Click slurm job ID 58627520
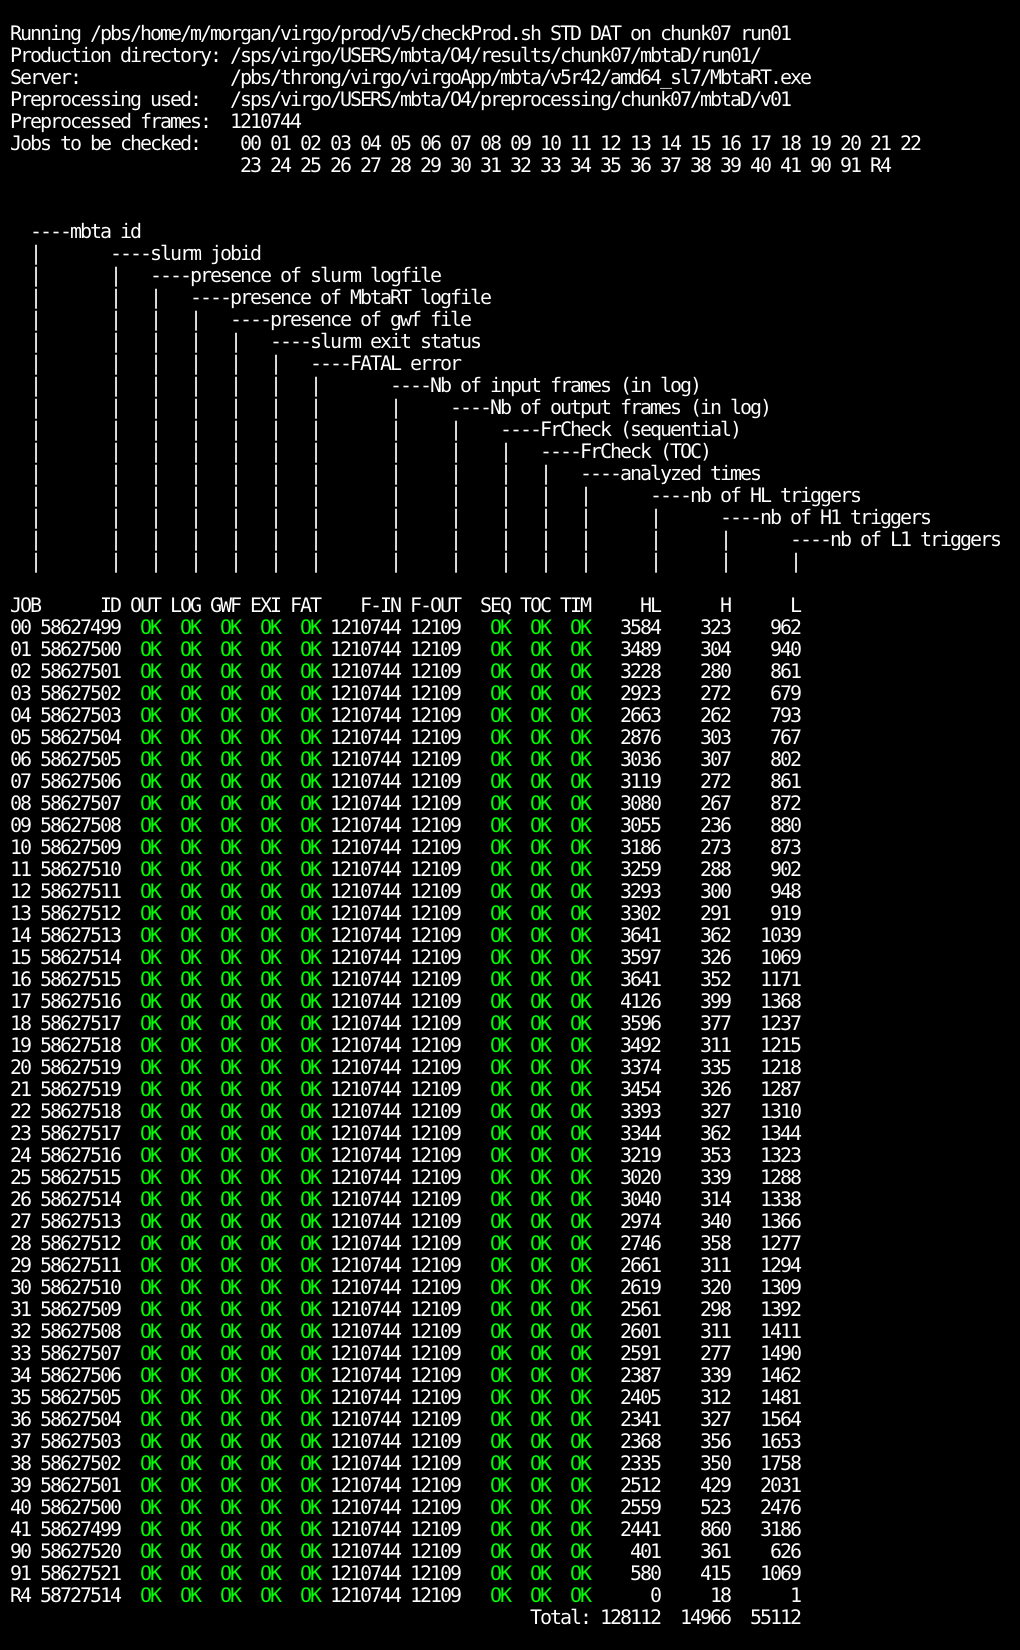Screen dimensions: 1020x1650 (81, 1551)
